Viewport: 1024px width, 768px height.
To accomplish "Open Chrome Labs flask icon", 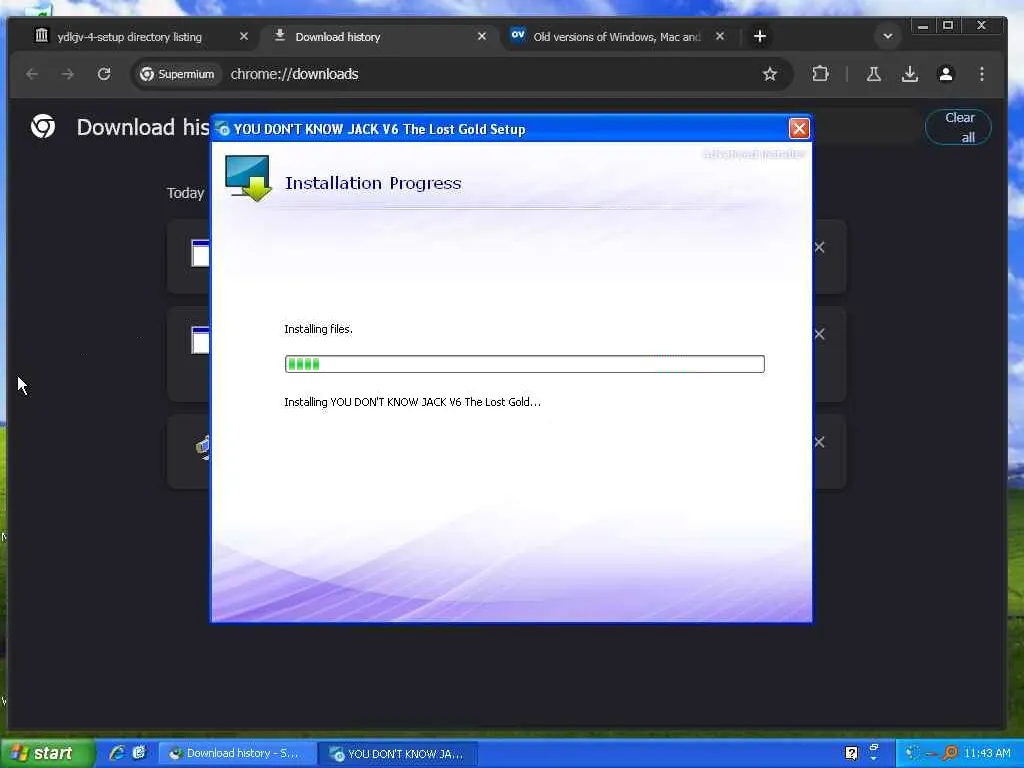I will point(874,74).
